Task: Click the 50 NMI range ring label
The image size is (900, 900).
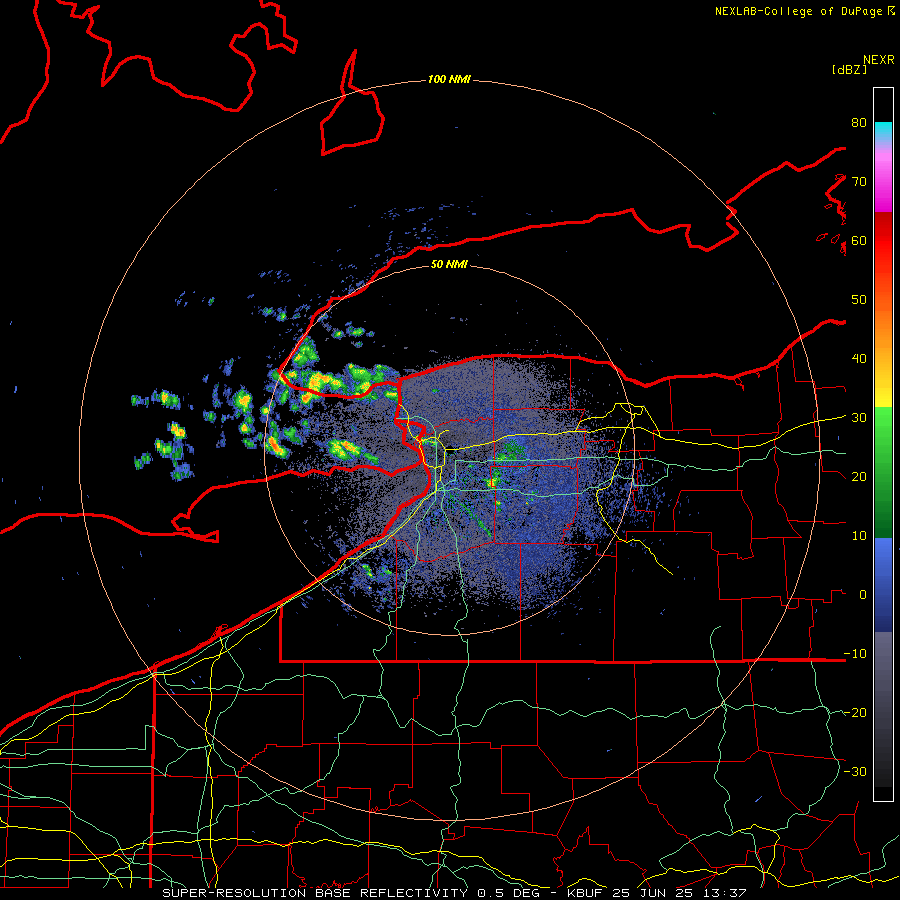Action: click(449, 264)
